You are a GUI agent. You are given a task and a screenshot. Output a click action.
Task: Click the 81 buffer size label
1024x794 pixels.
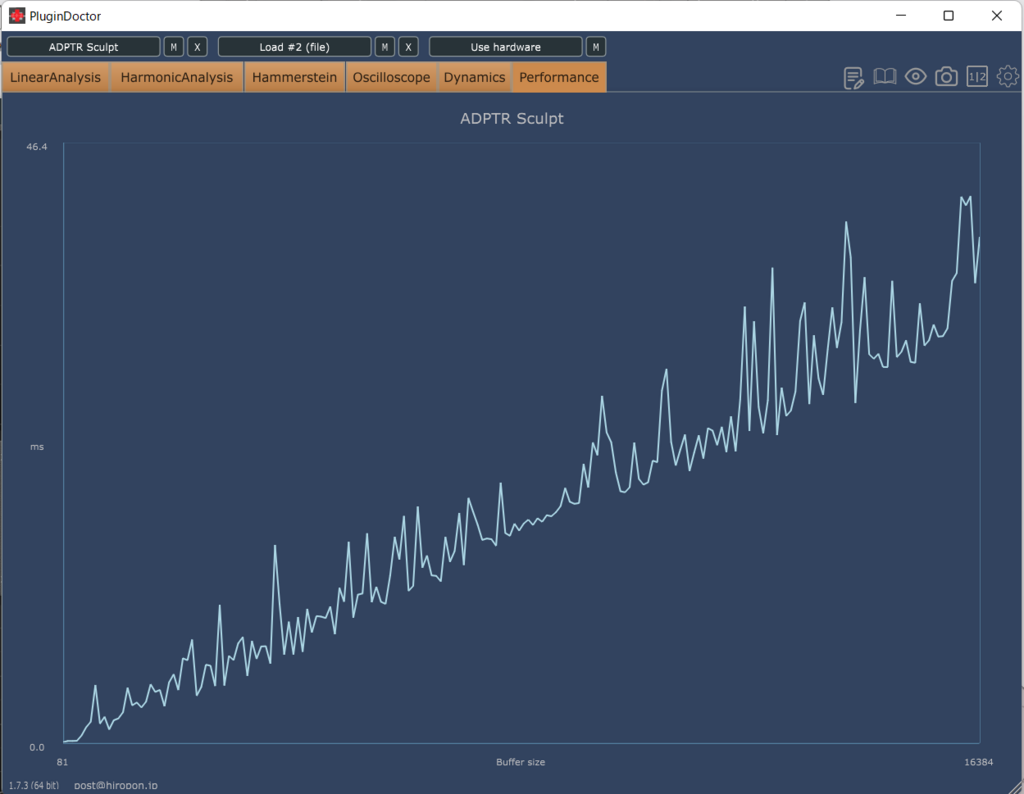tap(62, 762)
